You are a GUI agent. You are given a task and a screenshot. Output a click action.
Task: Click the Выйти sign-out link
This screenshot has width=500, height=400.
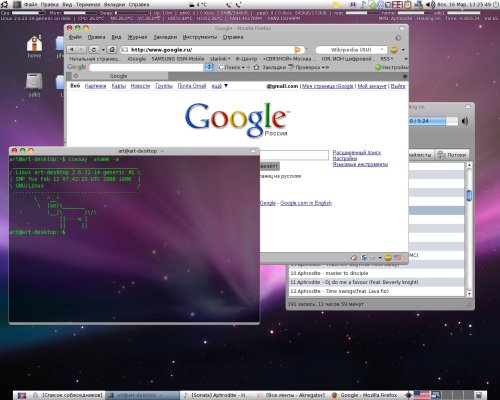[x=398, y=86]
